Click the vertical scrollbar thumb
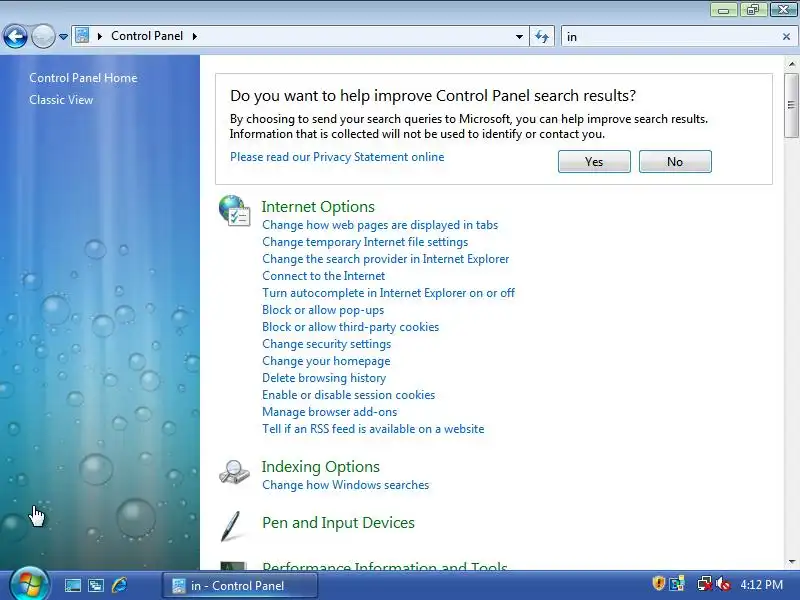 (x=791, y=105)
